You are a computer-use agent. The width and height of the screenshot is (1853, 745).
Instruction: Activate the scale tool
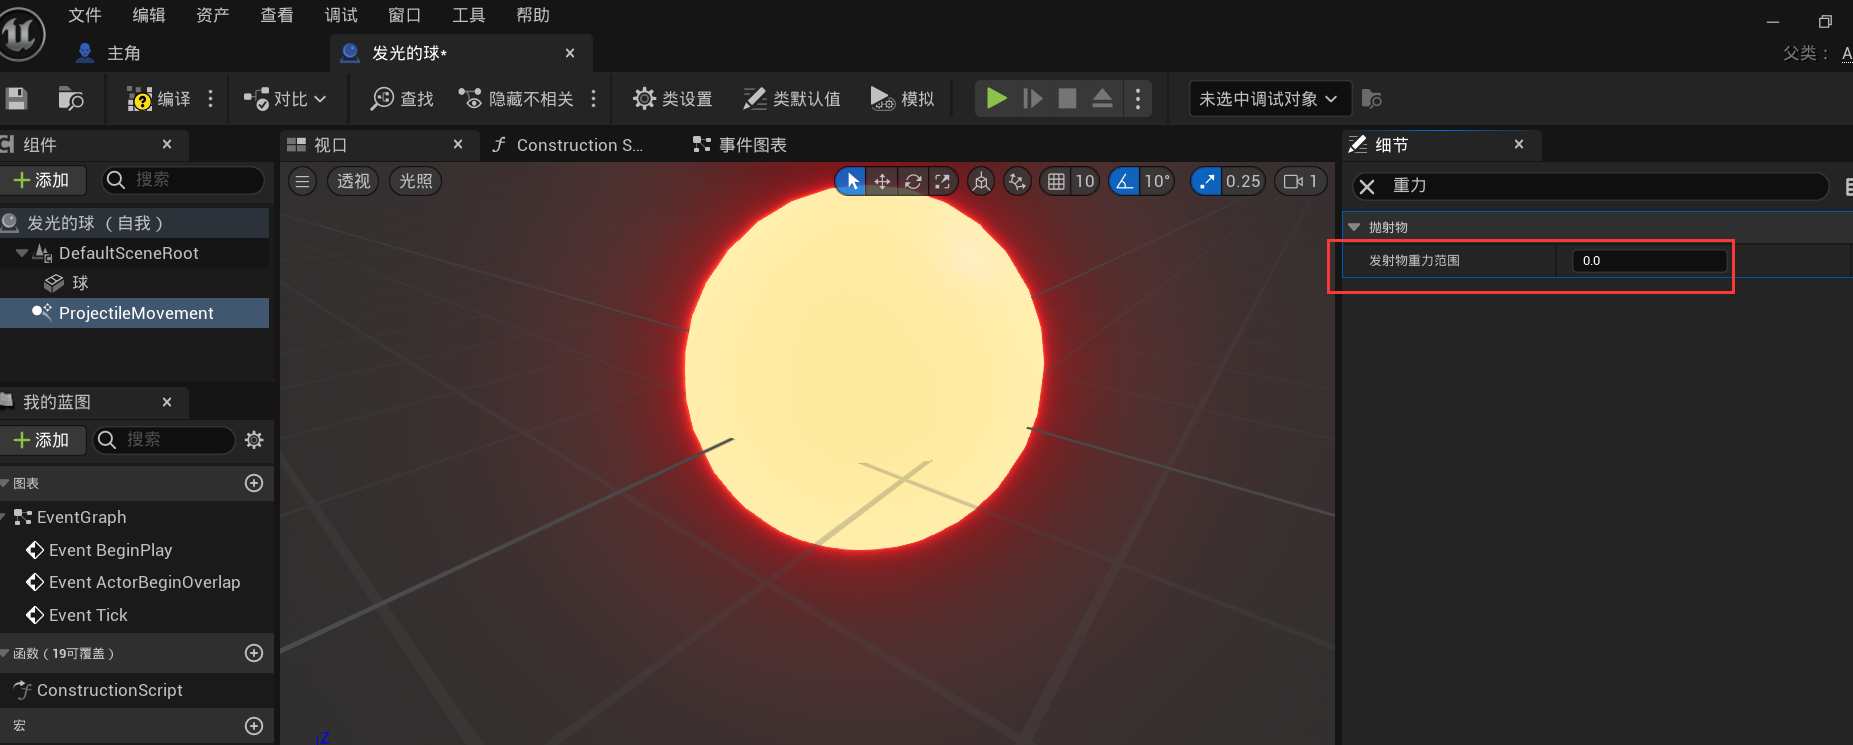[x=943, y=181]
